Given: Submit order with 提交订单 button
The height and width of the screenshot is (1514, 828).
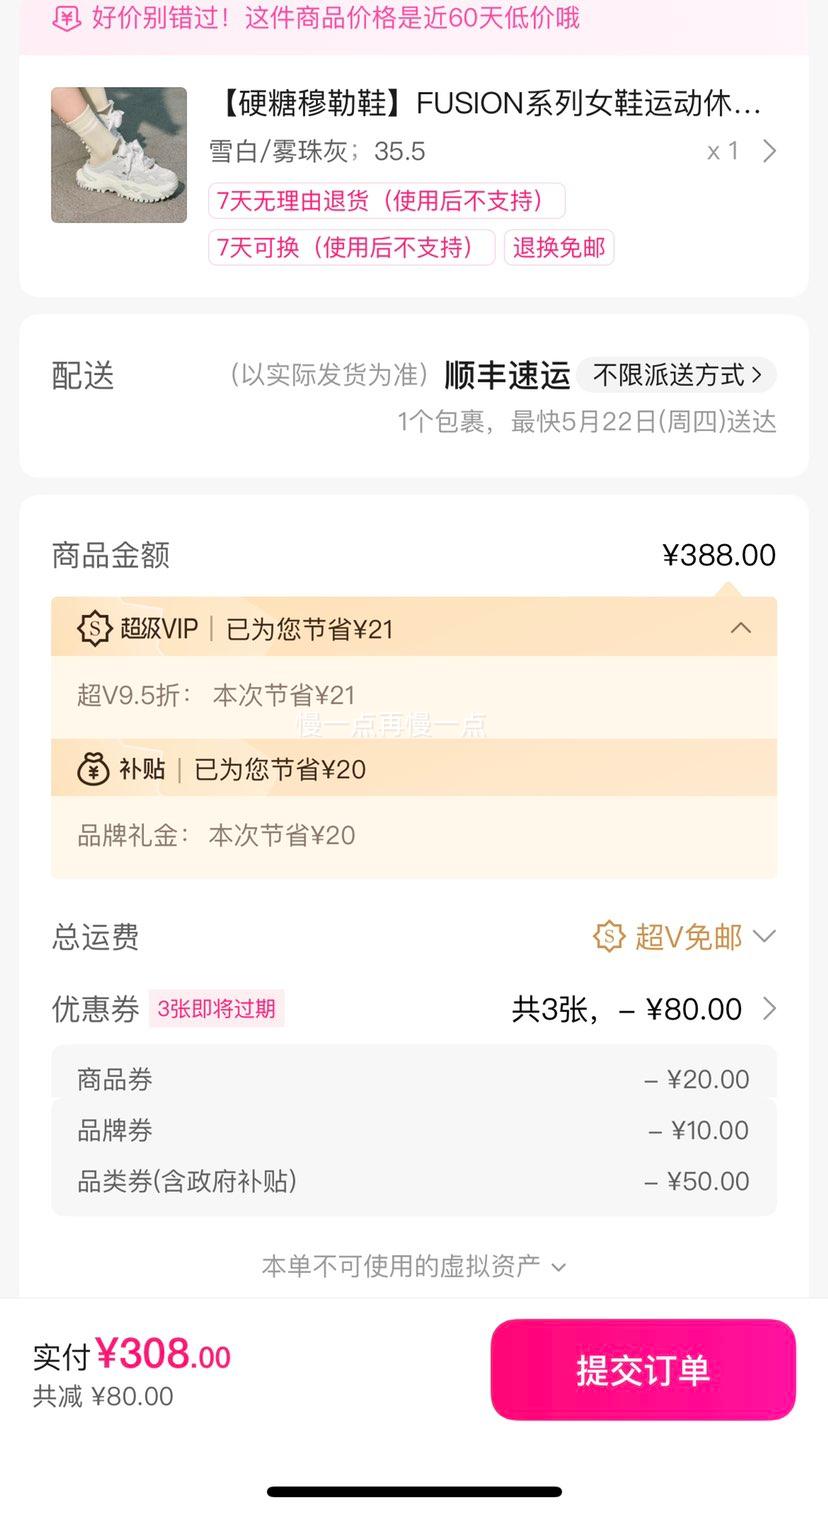Looking at the screenshot, I should pos(643,1370).
